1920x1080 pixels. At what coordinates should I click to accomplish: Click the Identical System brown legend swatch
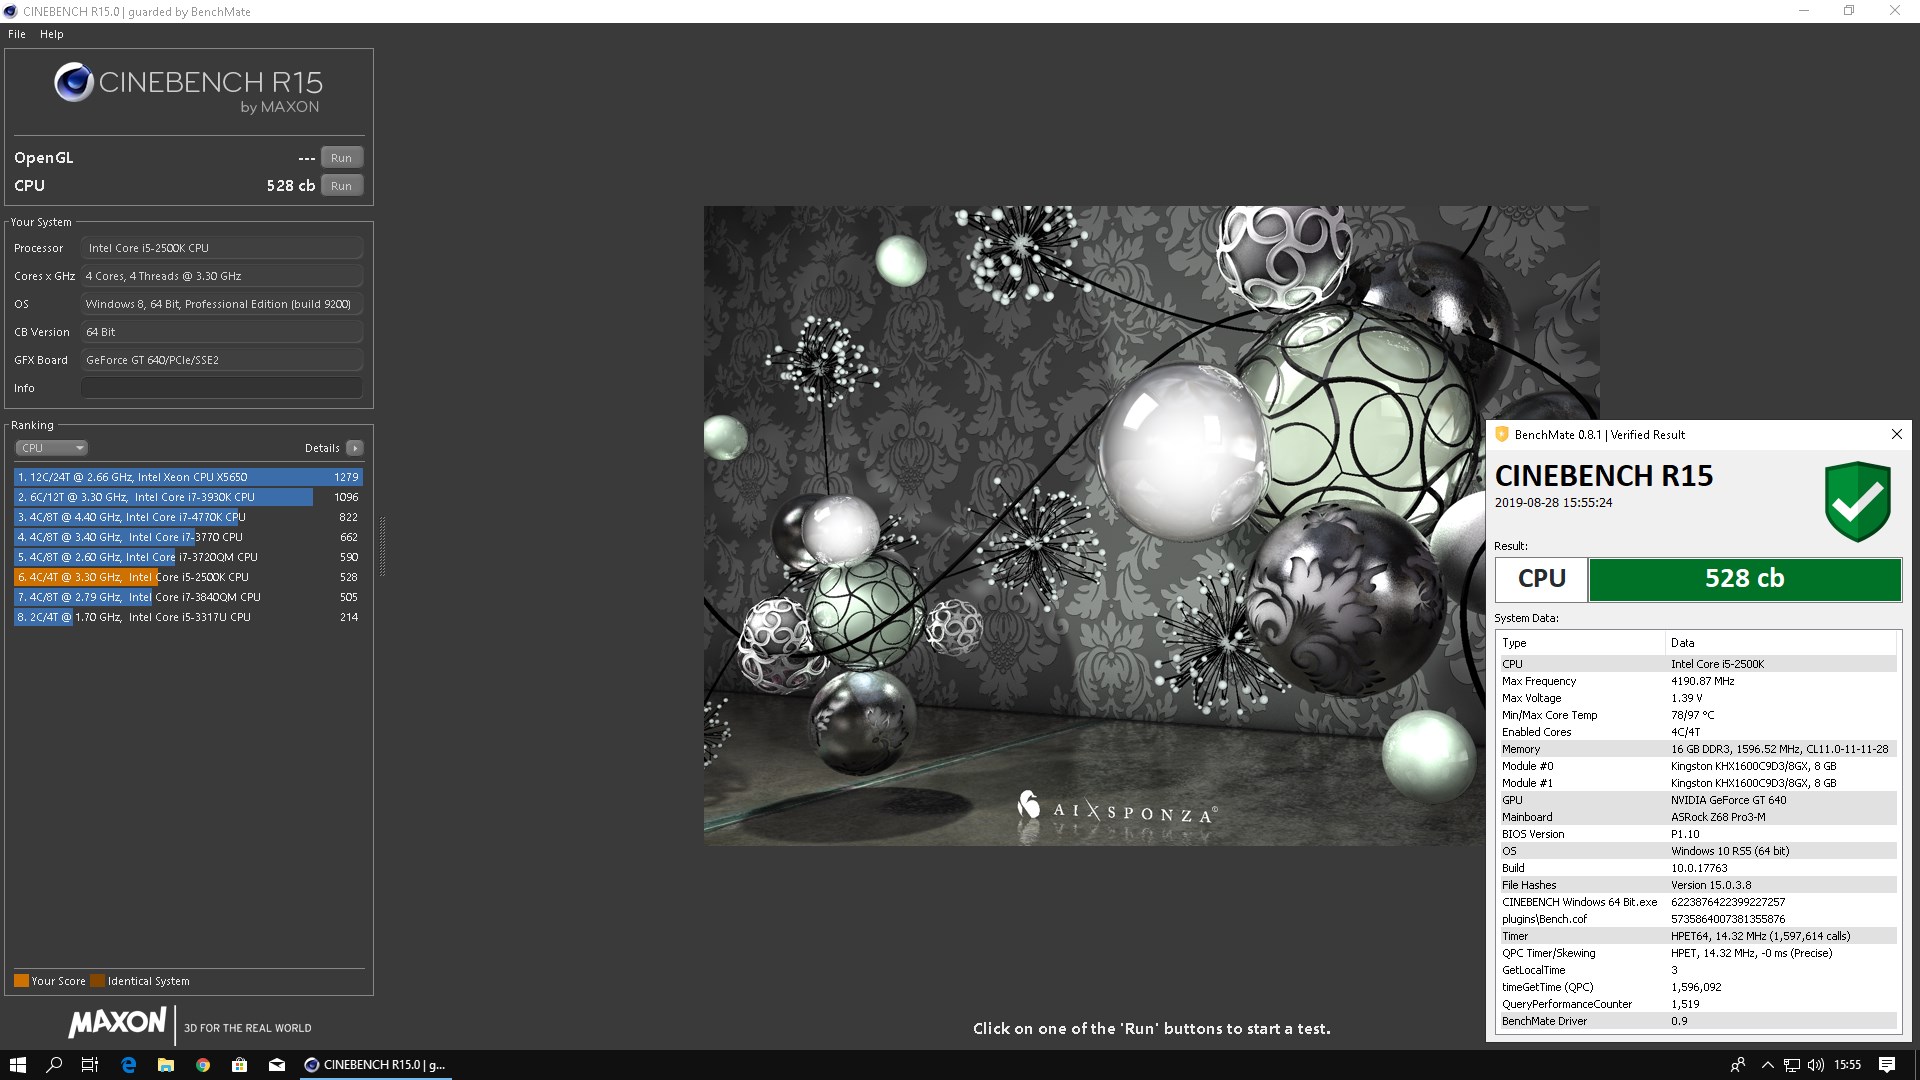[97, 981]
